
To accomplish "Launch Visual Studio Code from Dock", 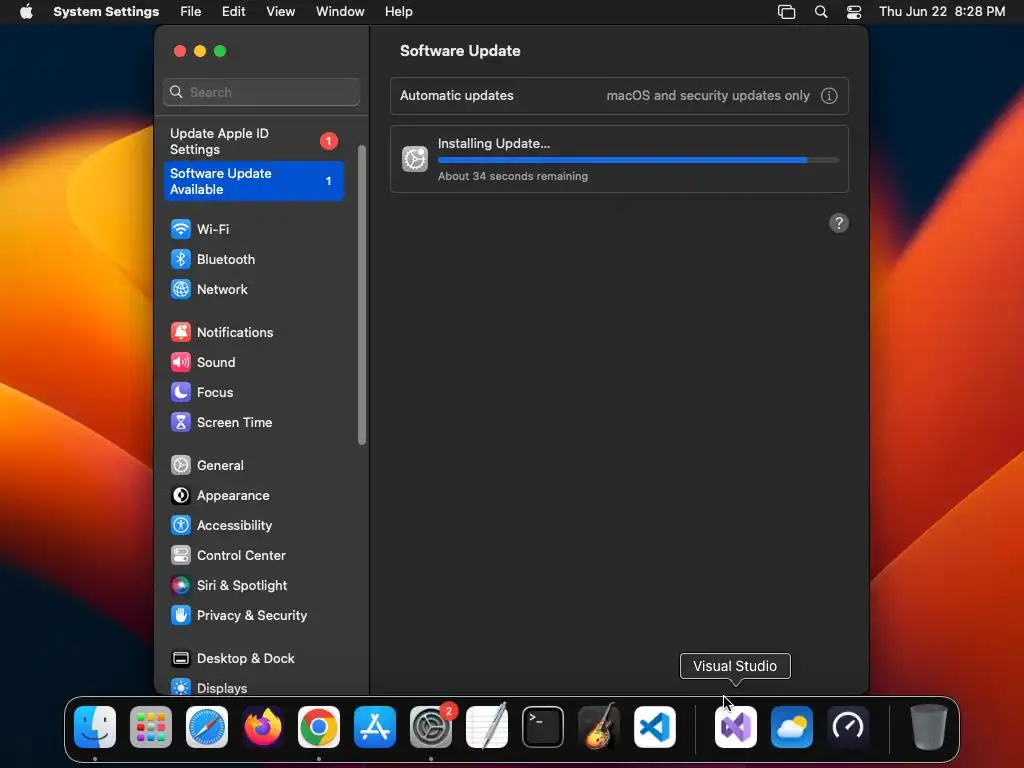I will 655,727.
